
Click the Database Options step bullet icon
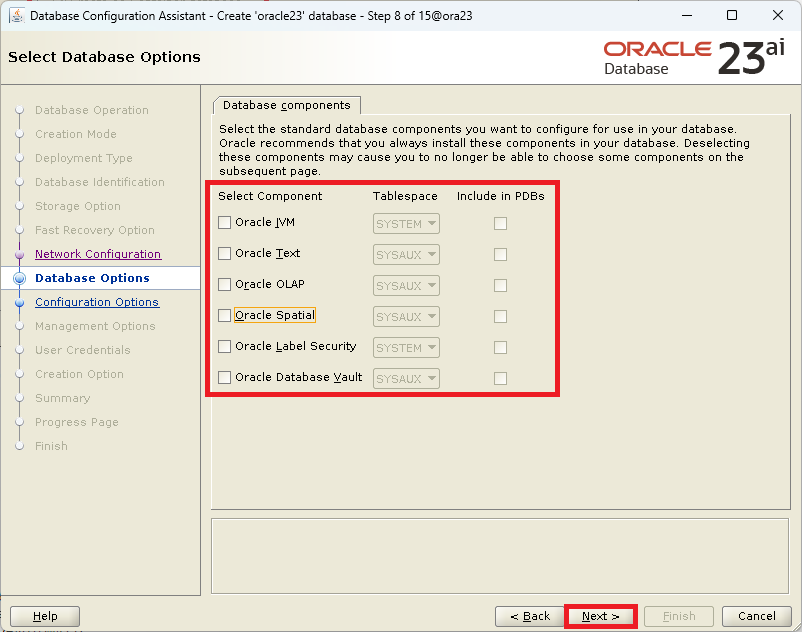[x=19, y=278]
